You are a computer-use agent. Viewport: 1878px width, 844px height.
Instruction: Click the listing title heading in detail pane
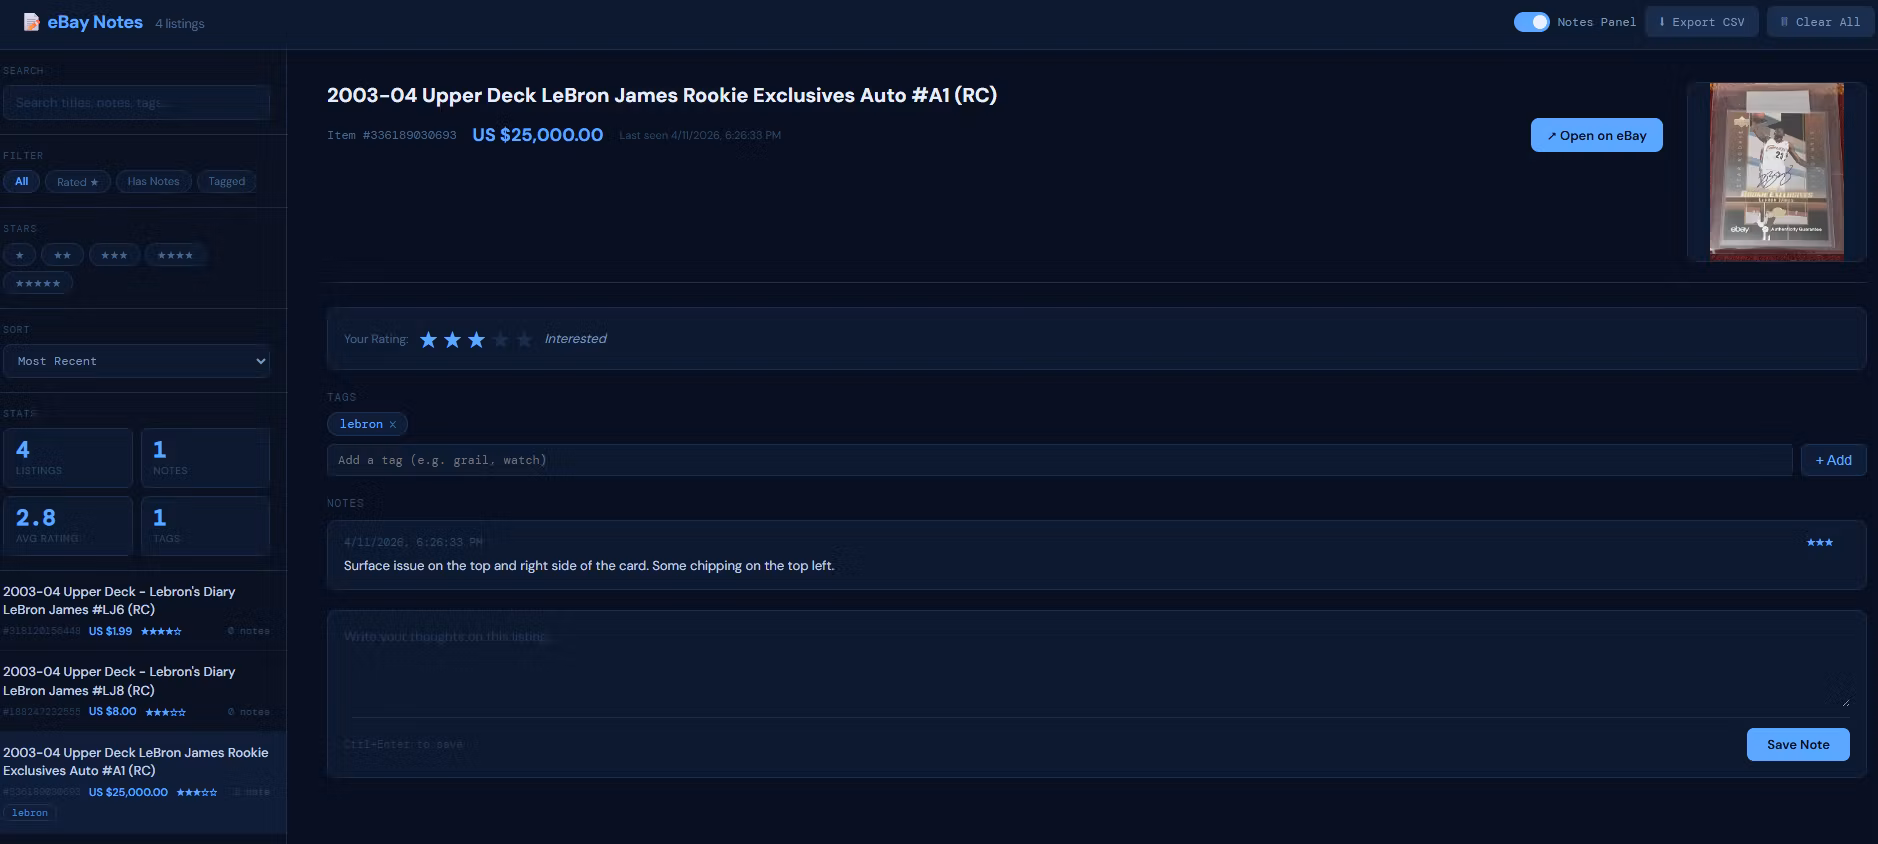[661, 95]
